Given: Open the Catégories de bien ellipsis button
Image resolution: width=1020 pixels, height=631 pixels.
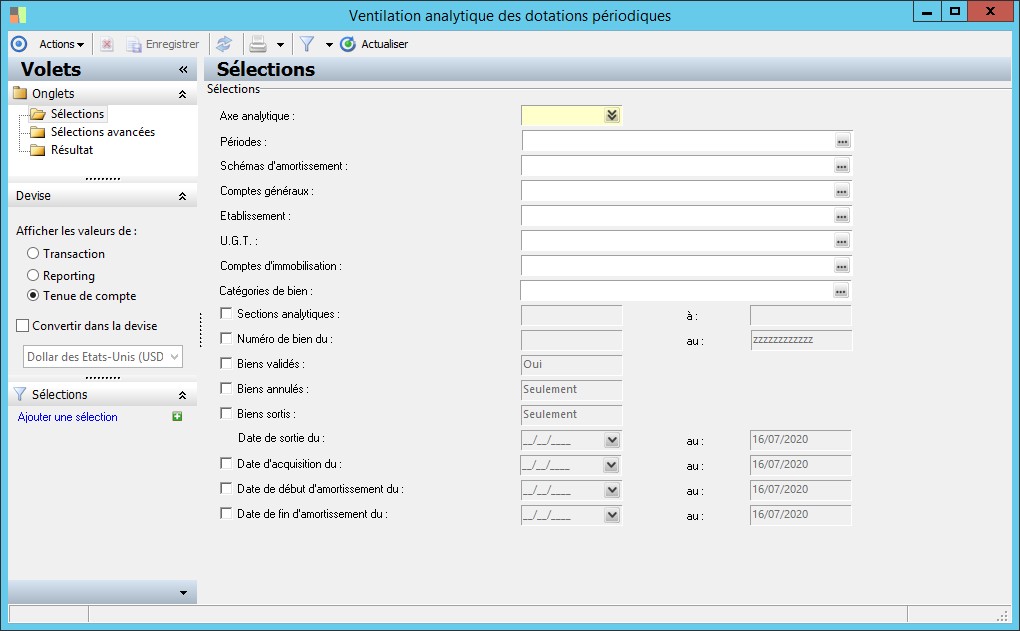Looking at the screenshot, I should [x=841, y=291].
